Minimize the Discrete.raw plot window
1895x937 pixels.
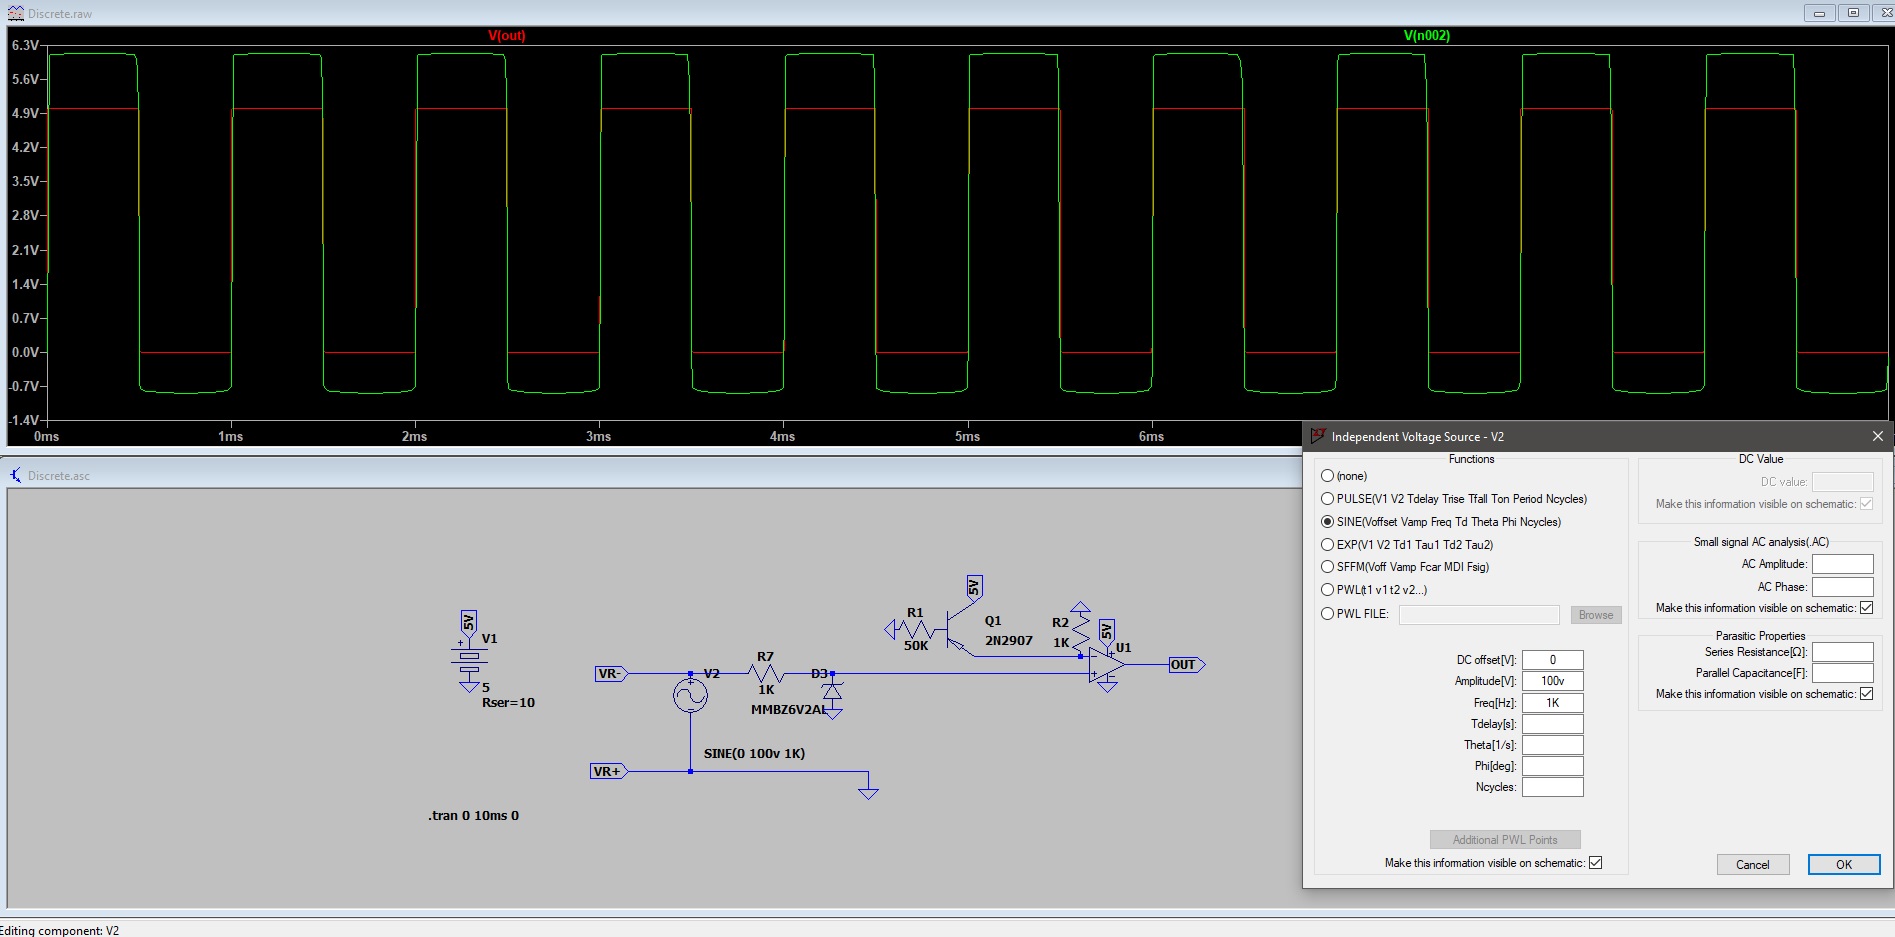pyautogui.click(x=1819, y=13)
